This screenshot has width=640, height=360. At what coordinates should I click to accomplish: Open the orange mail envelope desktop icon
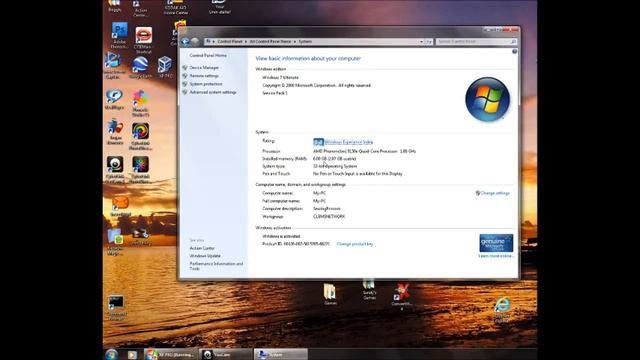coord(120,206)
